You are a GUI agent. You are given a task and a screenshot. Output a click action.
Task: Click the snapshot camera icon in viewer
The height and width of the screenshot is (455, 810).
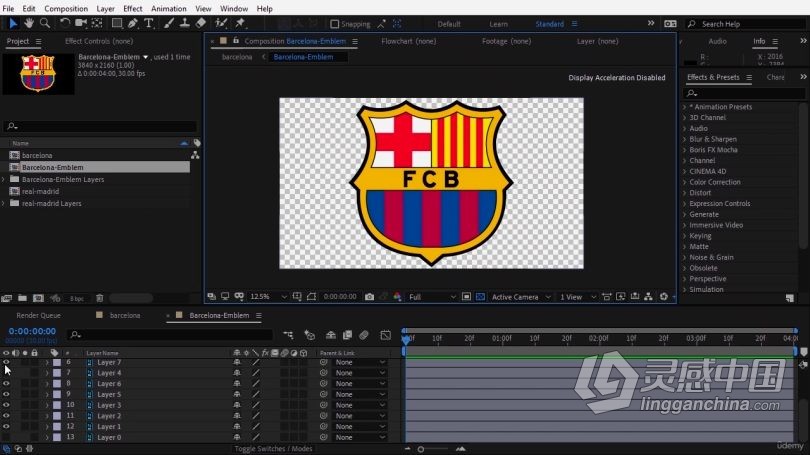[x=369, y=297]
